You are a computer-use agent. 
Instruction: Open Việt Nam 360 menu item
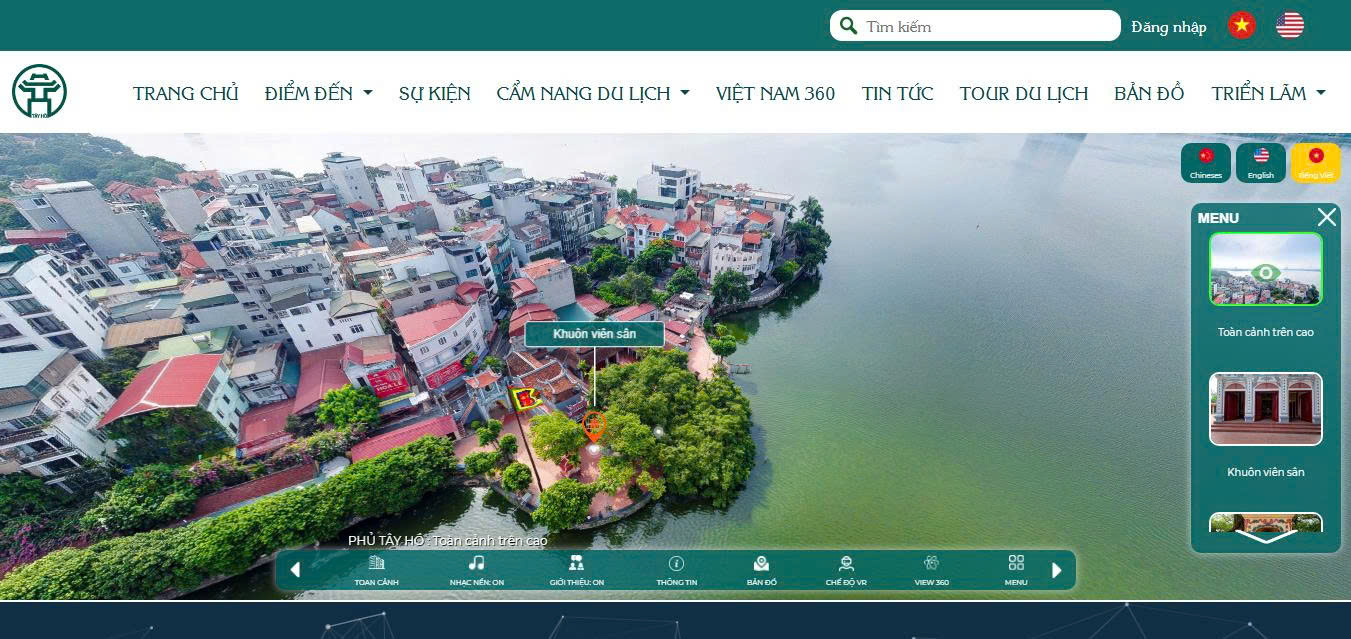(x=775, y=93)
